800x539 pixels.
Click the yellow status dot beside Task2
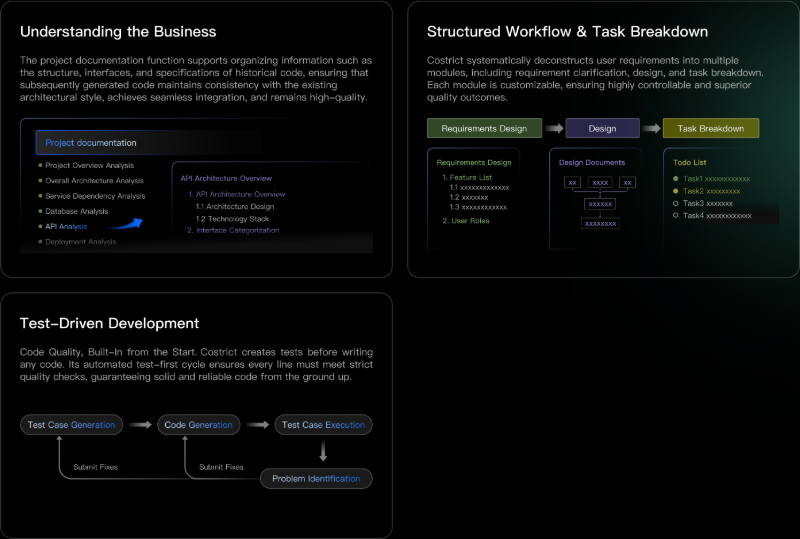click(676, 191)
